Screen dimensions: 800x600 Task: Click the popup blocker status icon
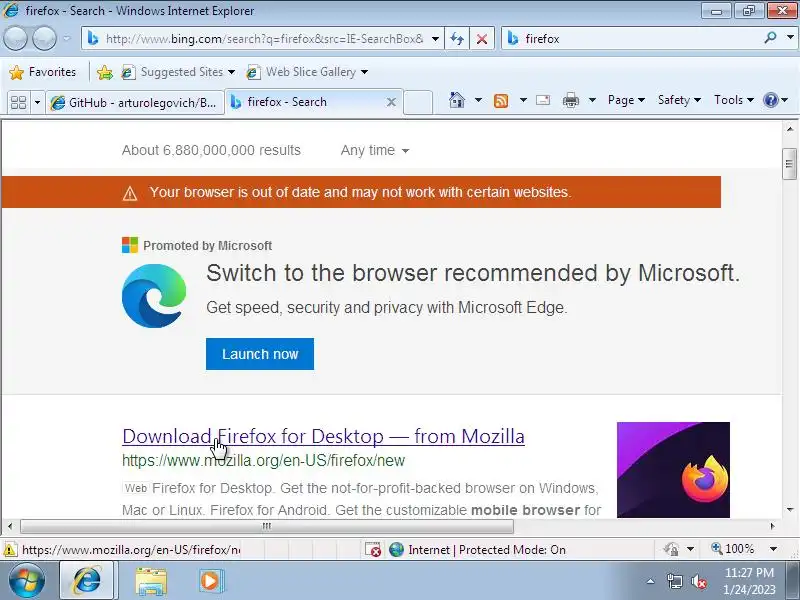click(x=373, y=549)
